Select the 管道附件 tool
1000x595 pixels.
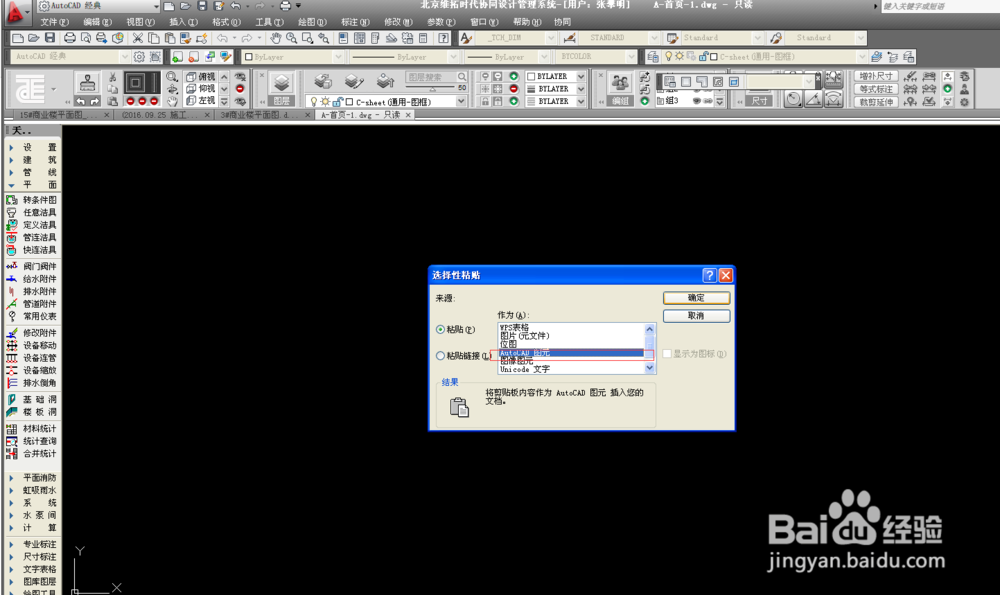[x=33, y=304]
